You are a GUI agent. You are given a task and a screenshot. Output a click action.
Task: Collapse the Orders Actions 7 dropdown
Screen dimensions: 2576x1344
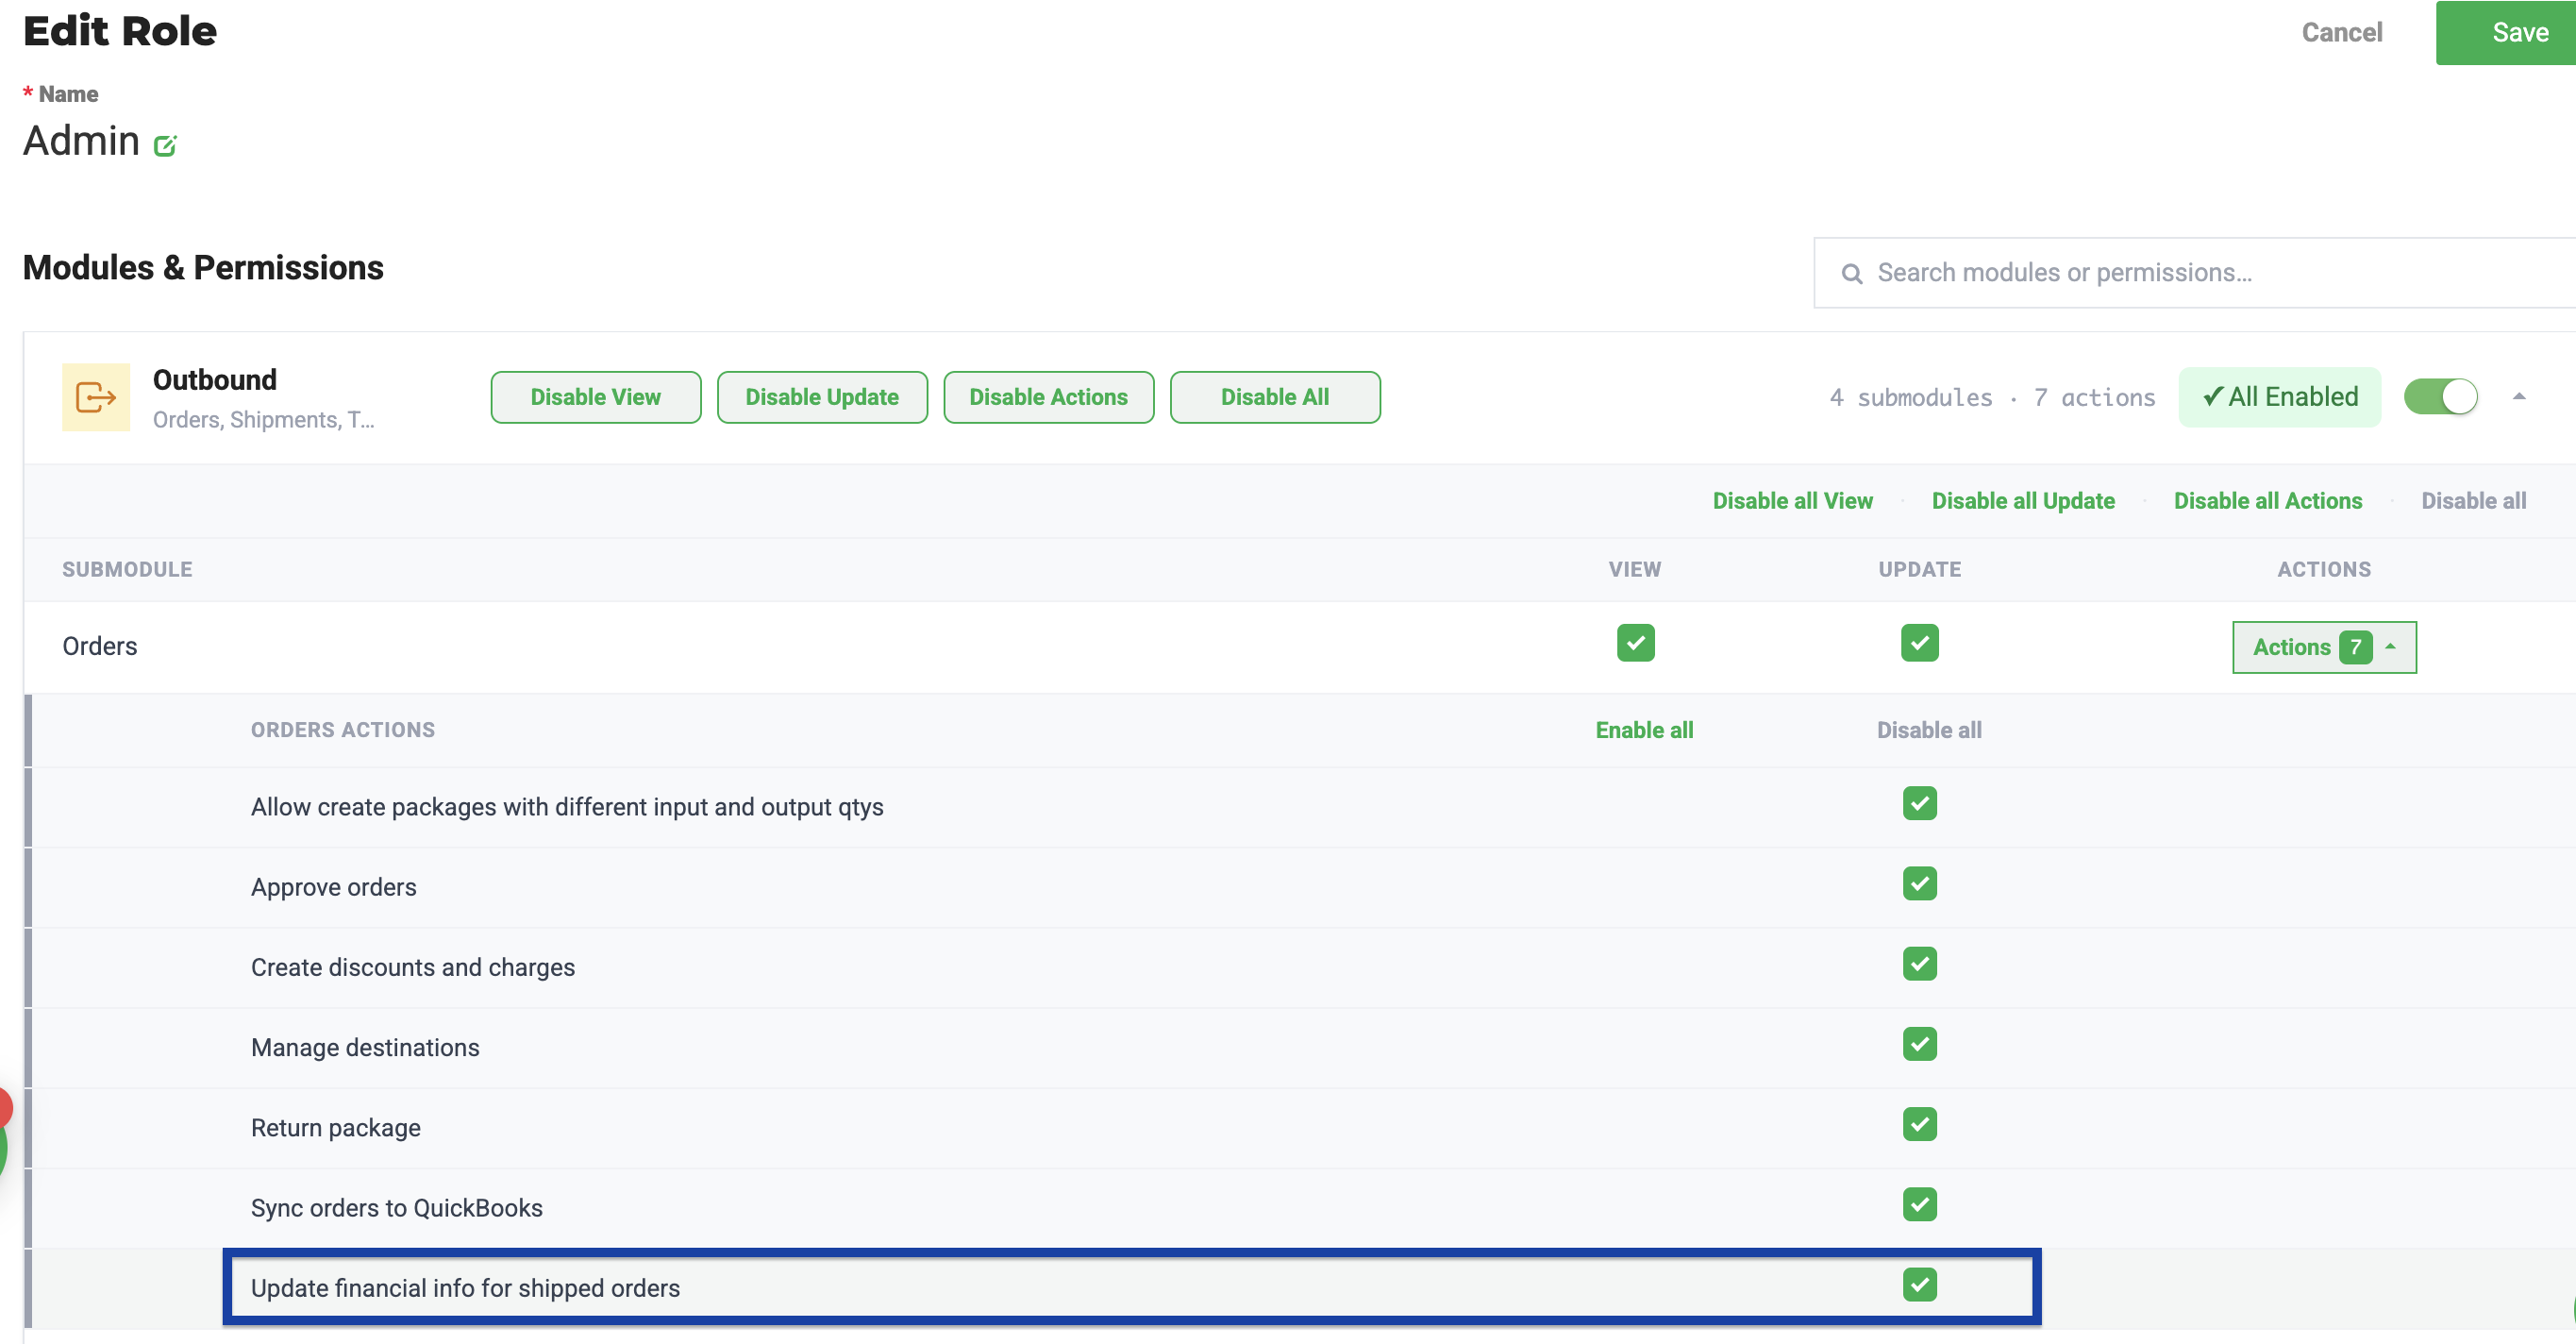(2324, 647)
